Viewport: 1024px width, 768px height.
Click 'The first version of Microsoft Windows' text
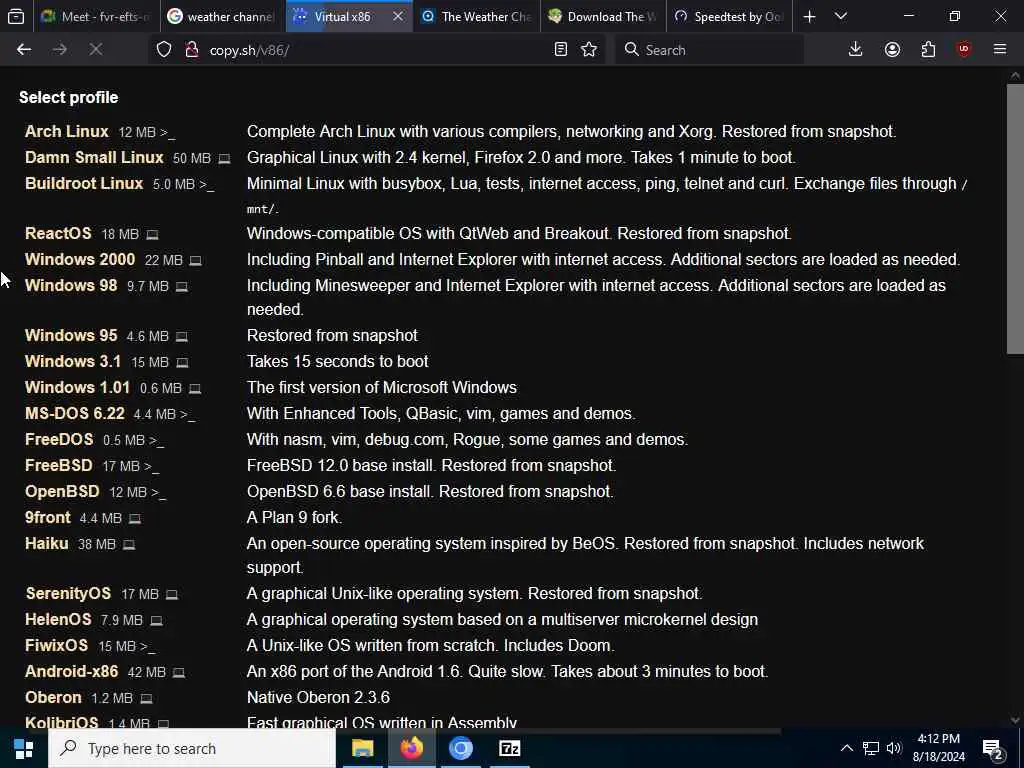click(x=382, y=387)
